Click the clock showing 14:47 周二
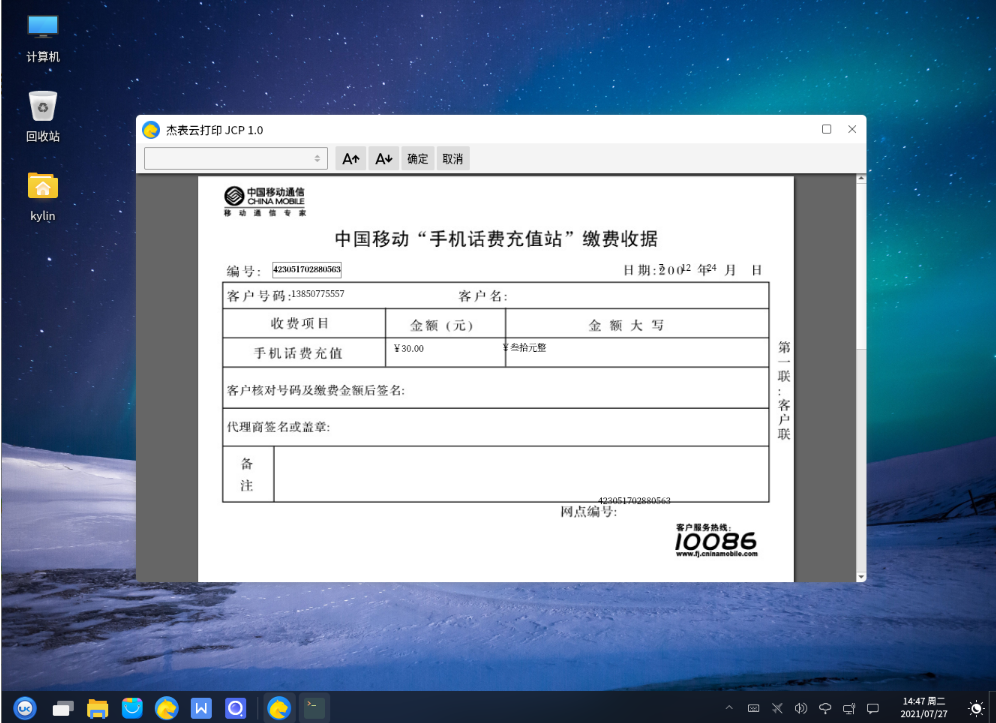This screenshot has width=996, height=723. [x=924, y=707]
